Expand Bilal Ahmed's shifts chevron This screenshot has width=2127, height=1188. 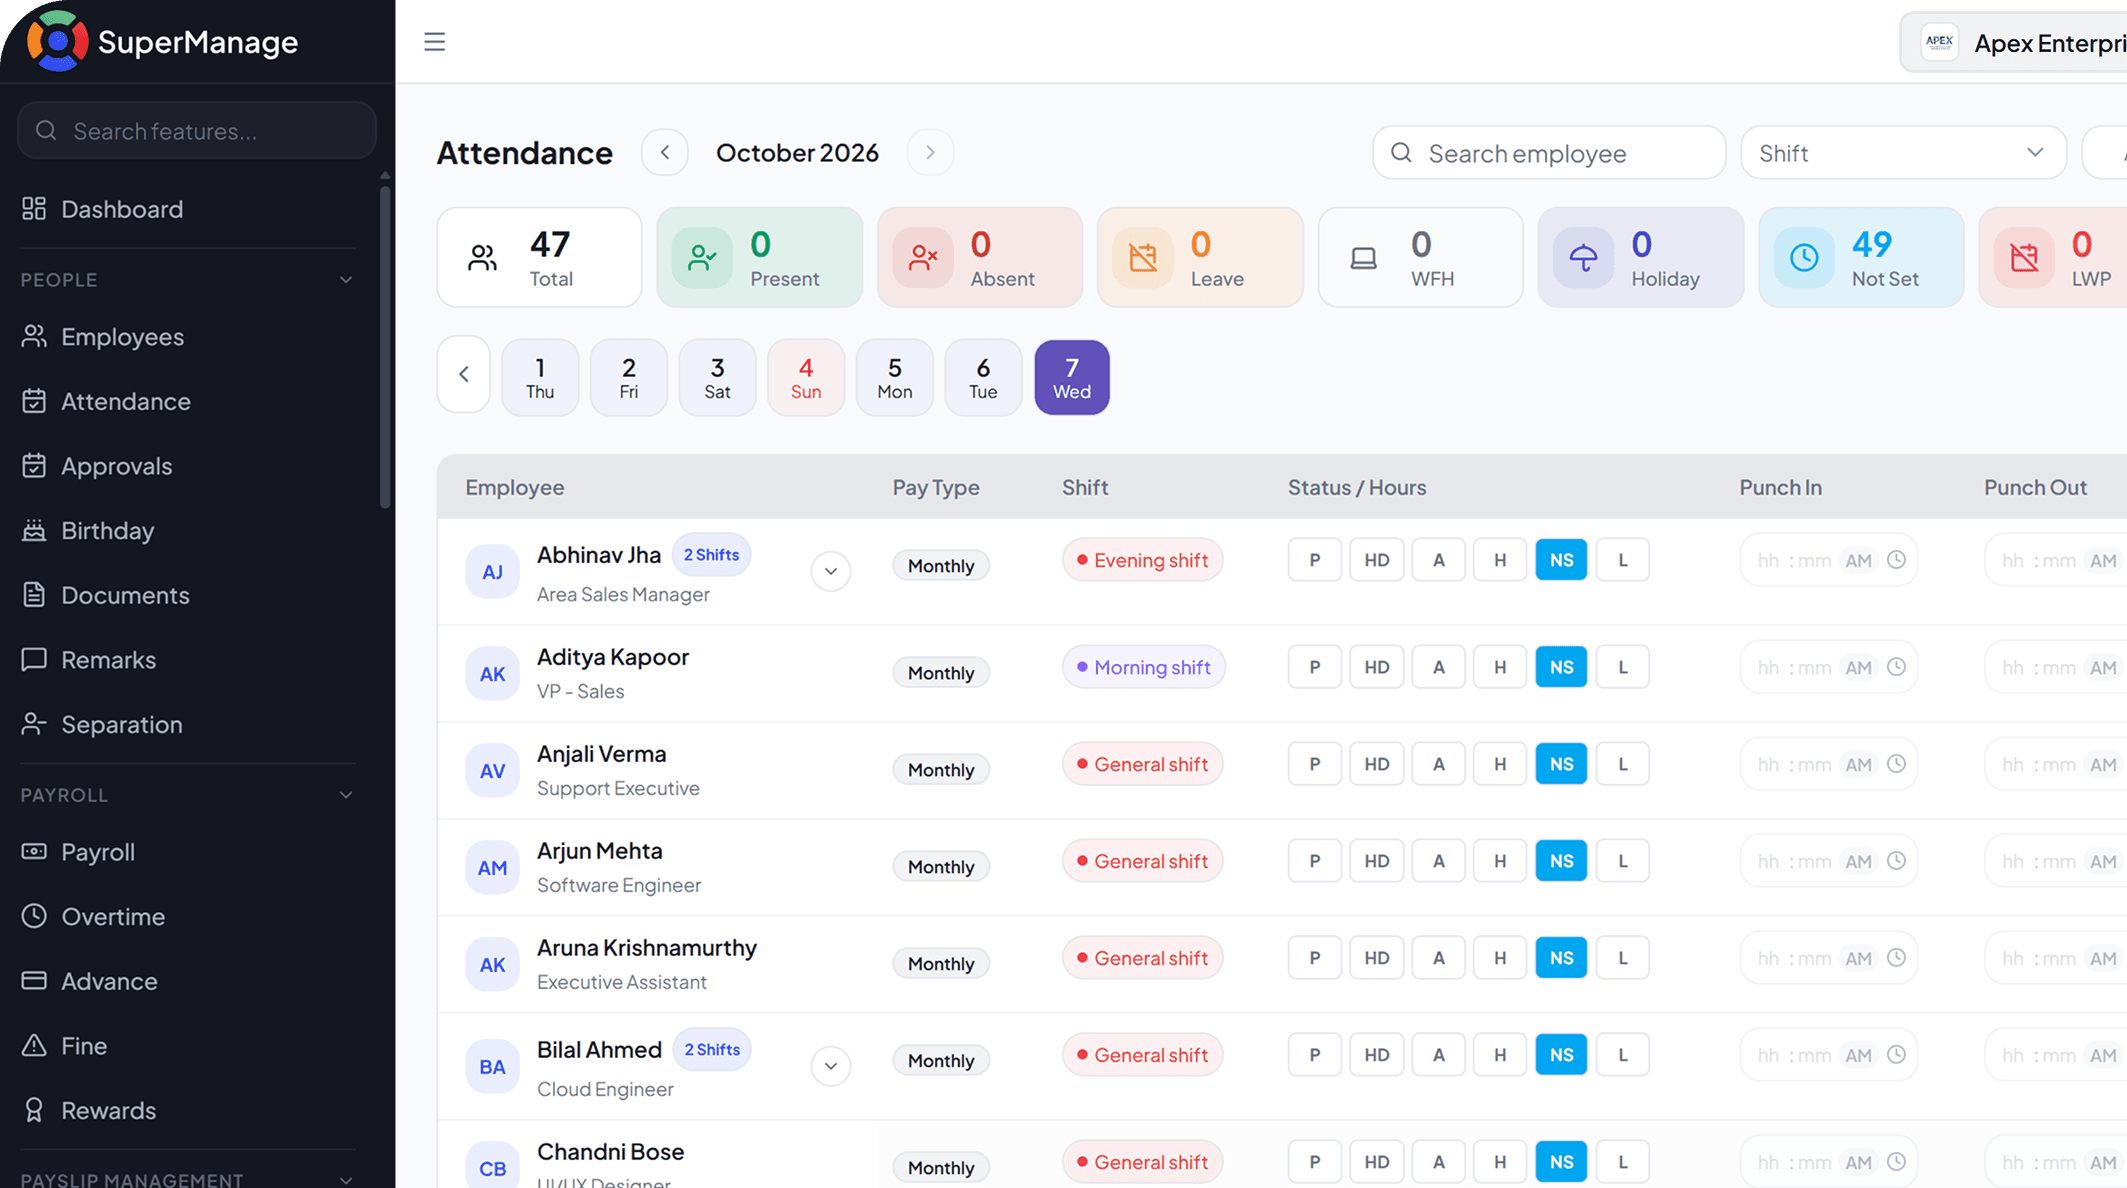(830, 1066)
